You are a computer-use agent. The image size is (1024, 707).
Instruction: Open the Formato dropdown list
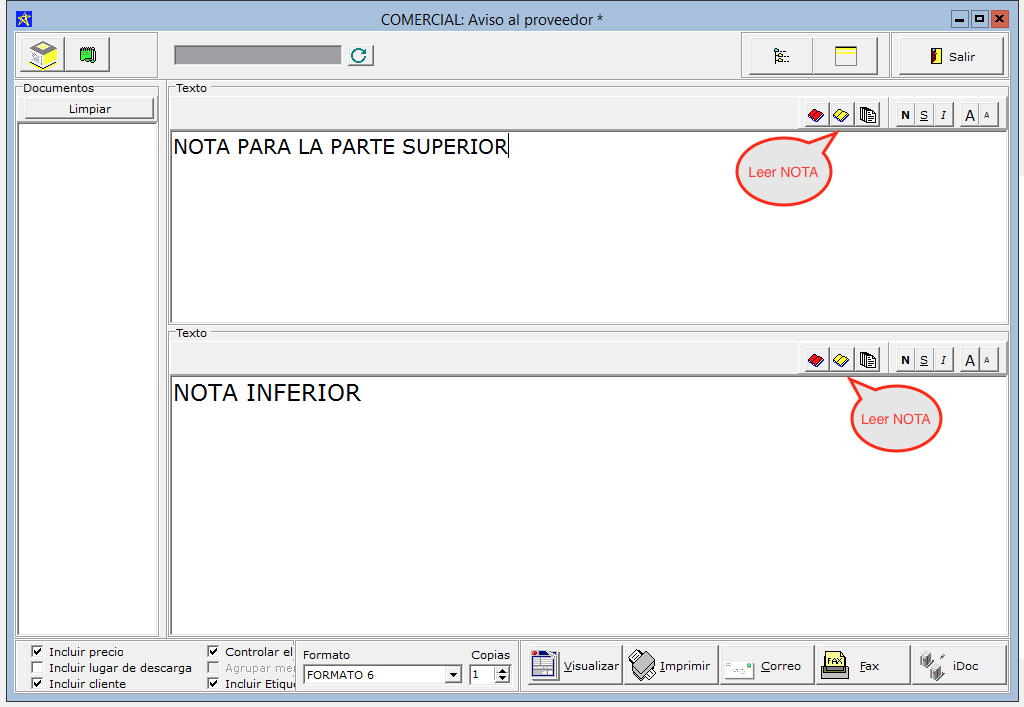pyautogui.click(x=453, y=675)
